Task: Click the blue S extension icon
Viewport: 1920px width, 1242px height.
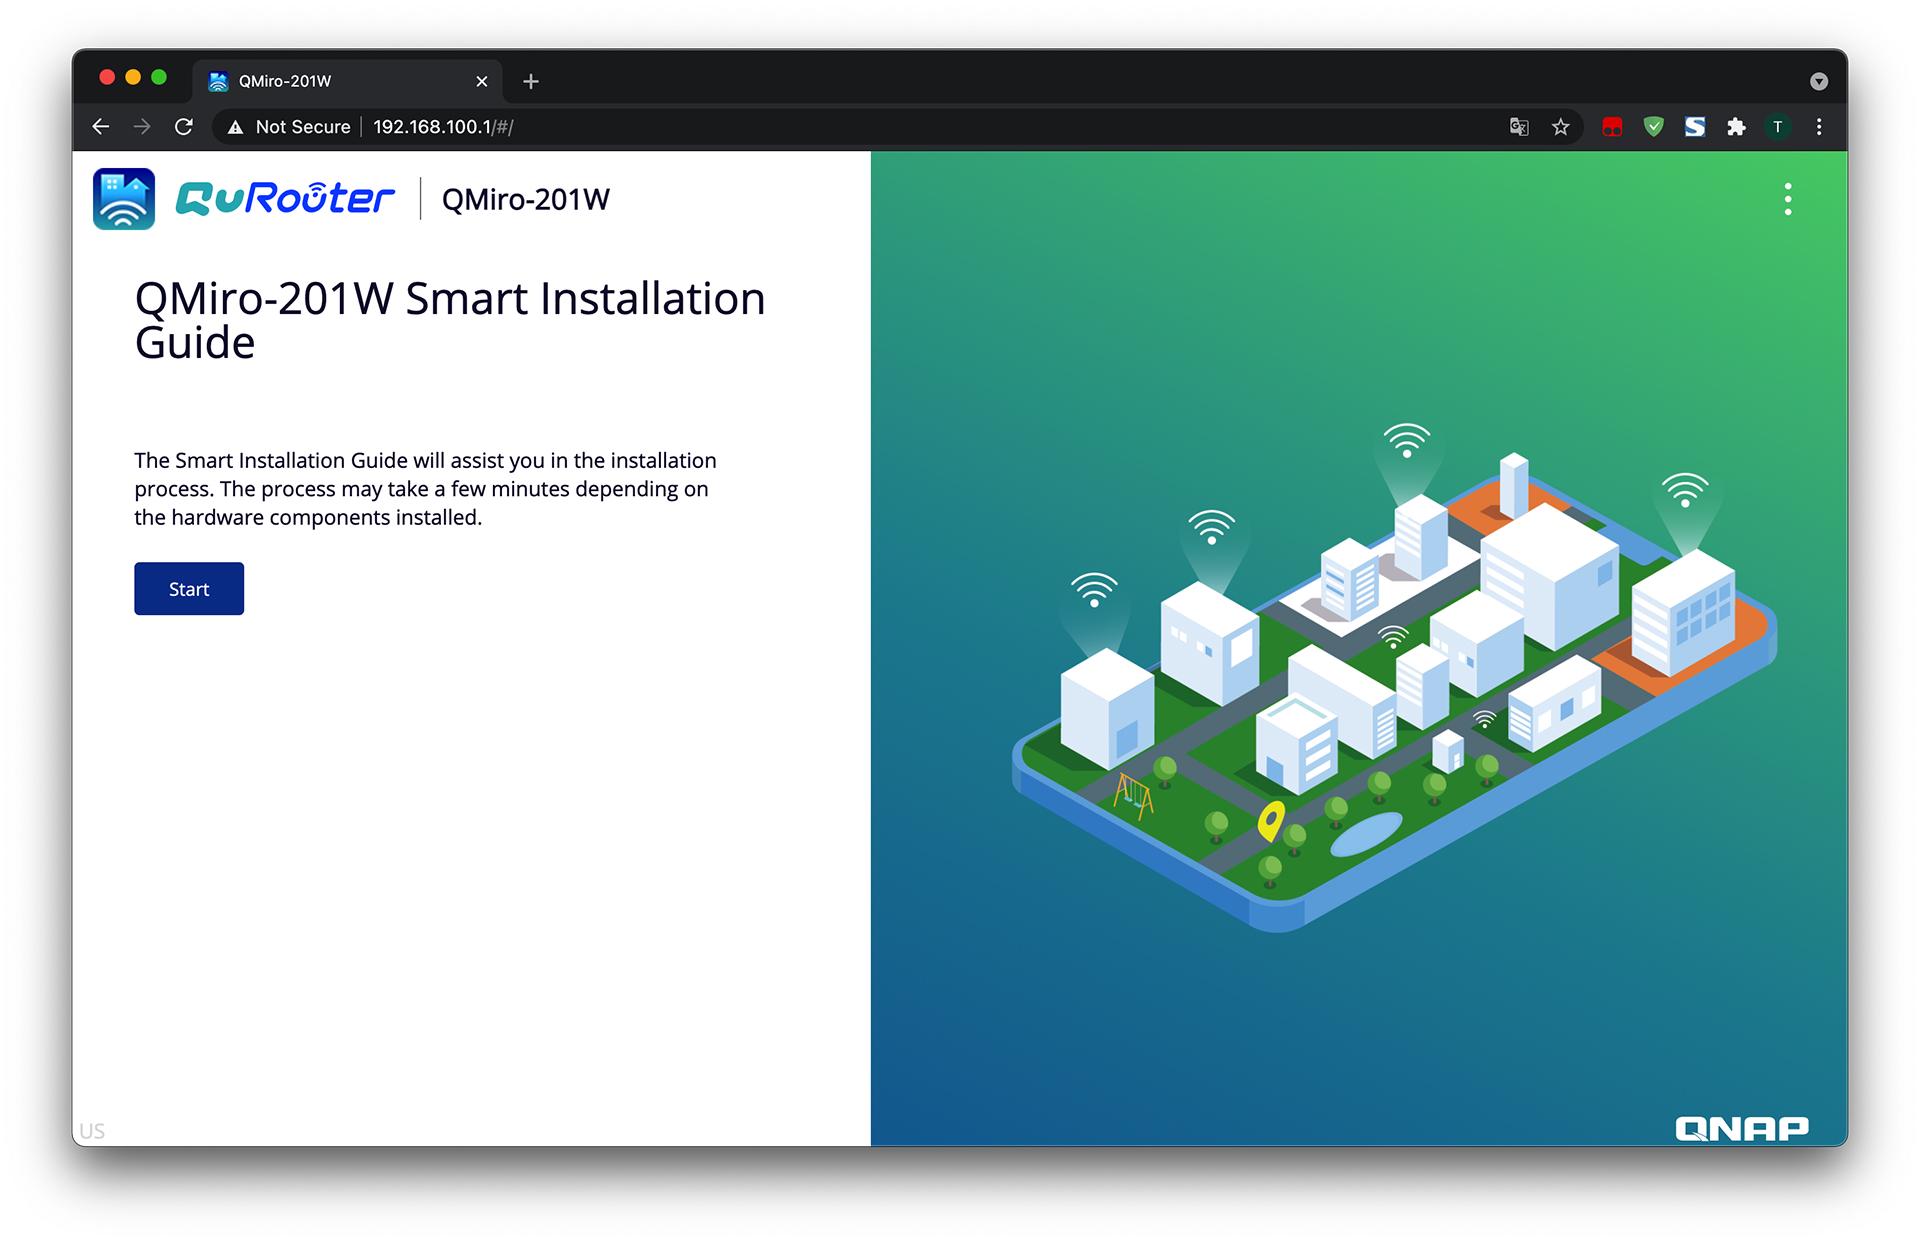Action: click(1695, 127)
